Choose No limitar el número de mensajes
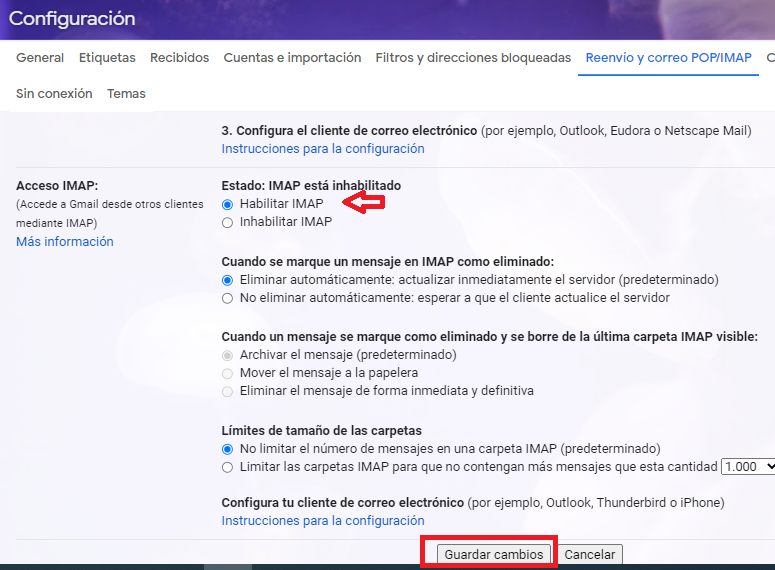 coord(227,449)
